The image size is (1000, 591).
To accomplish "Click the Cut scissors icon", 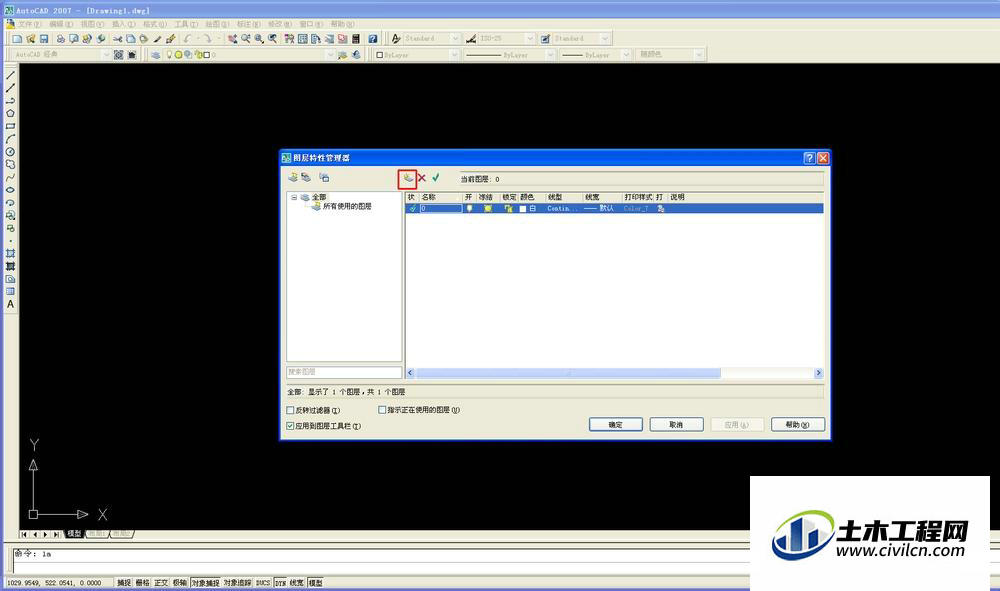I will 117,39.
